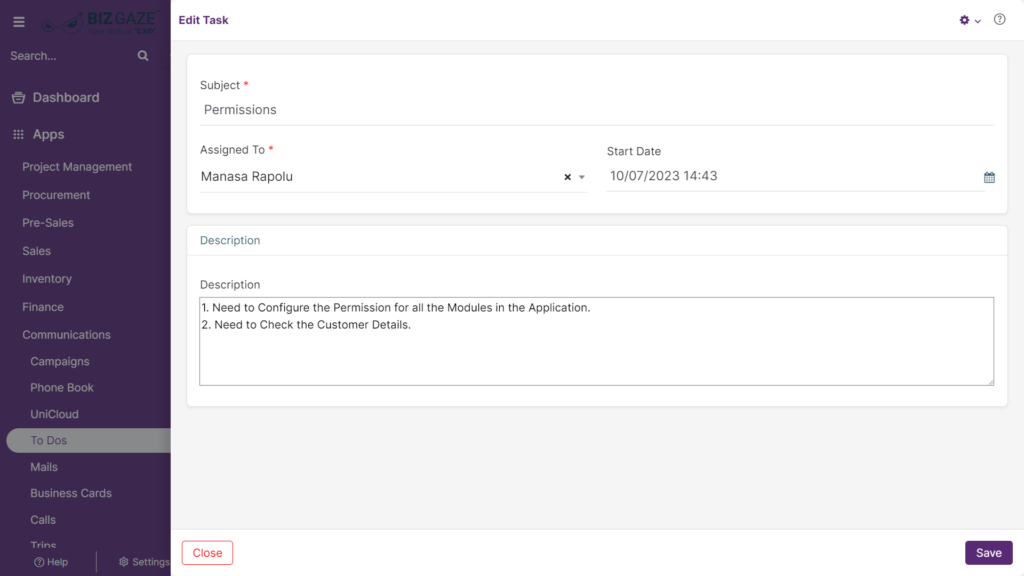The height and width of the screenshot is (576, 1024).
Task: Open the Start Date calendar picker
Action: coord(989,177)
